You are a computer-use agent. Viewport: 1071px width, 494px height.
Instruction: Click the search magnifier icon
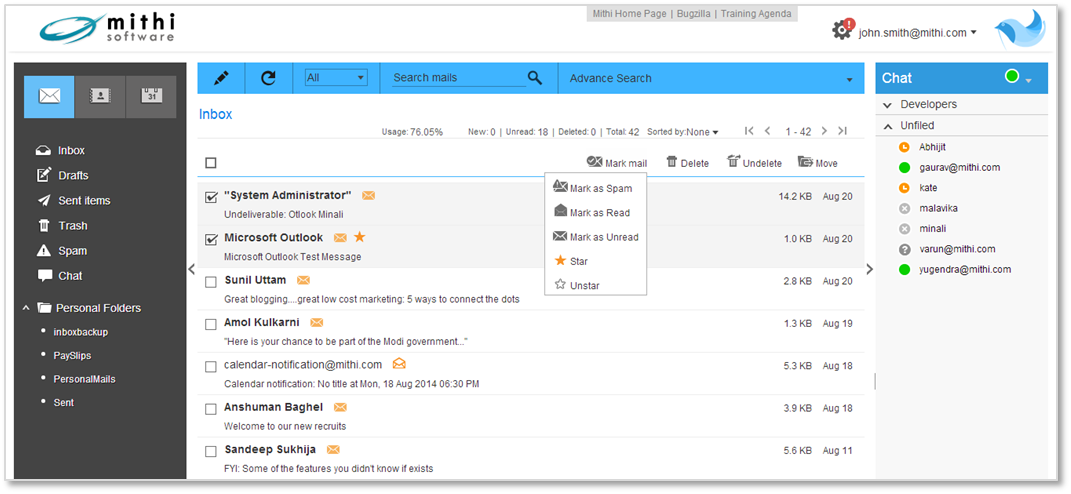[x=536, y=78]
